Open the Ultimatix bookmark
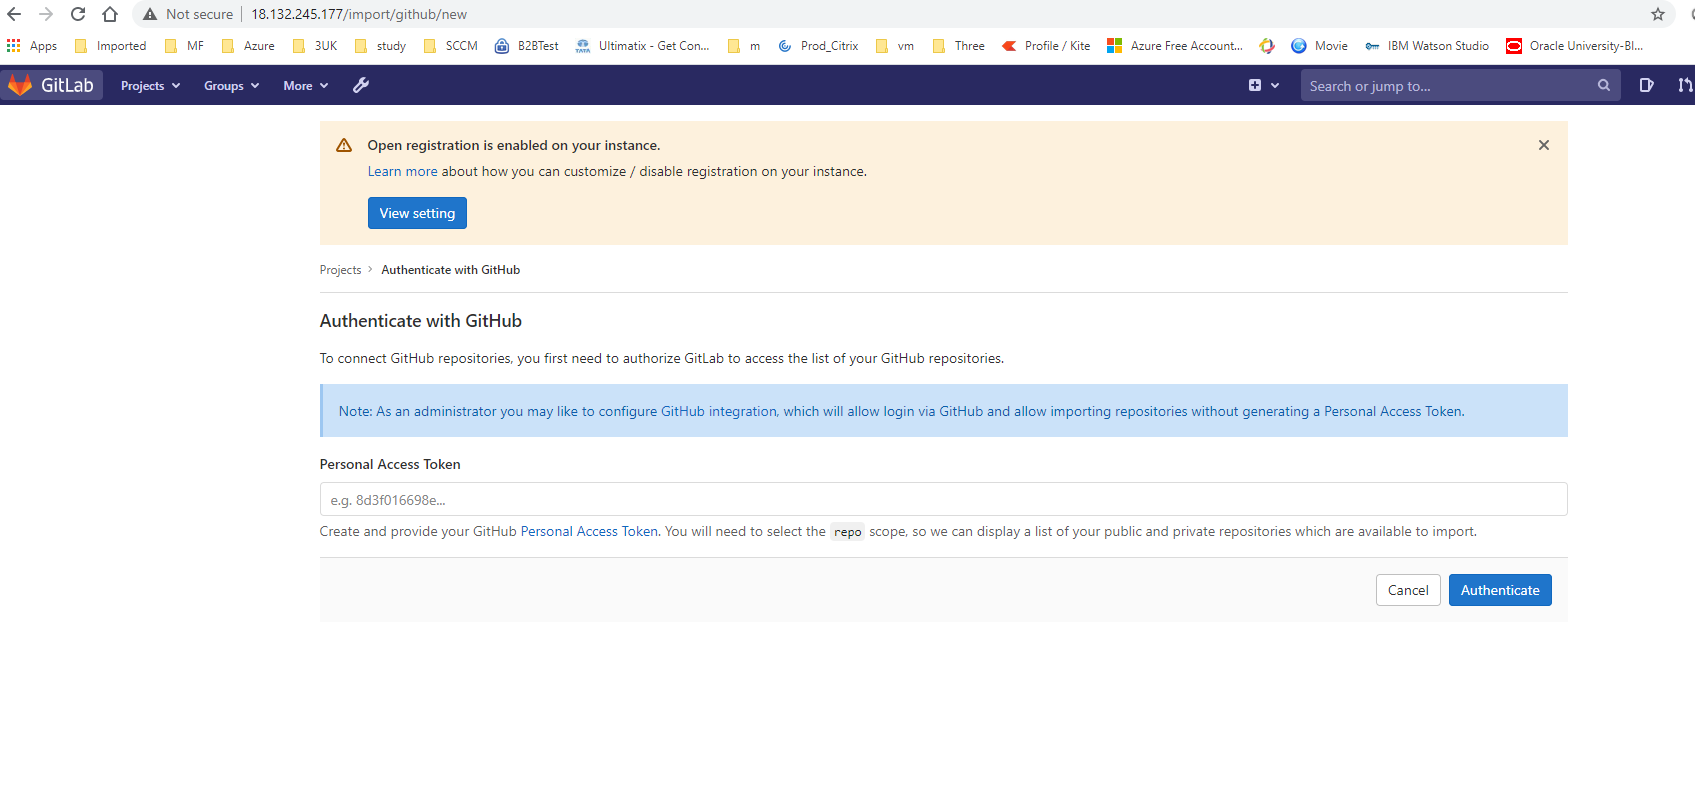Image resolution: width=1695 pixels, height=787 pixels. 642,46
